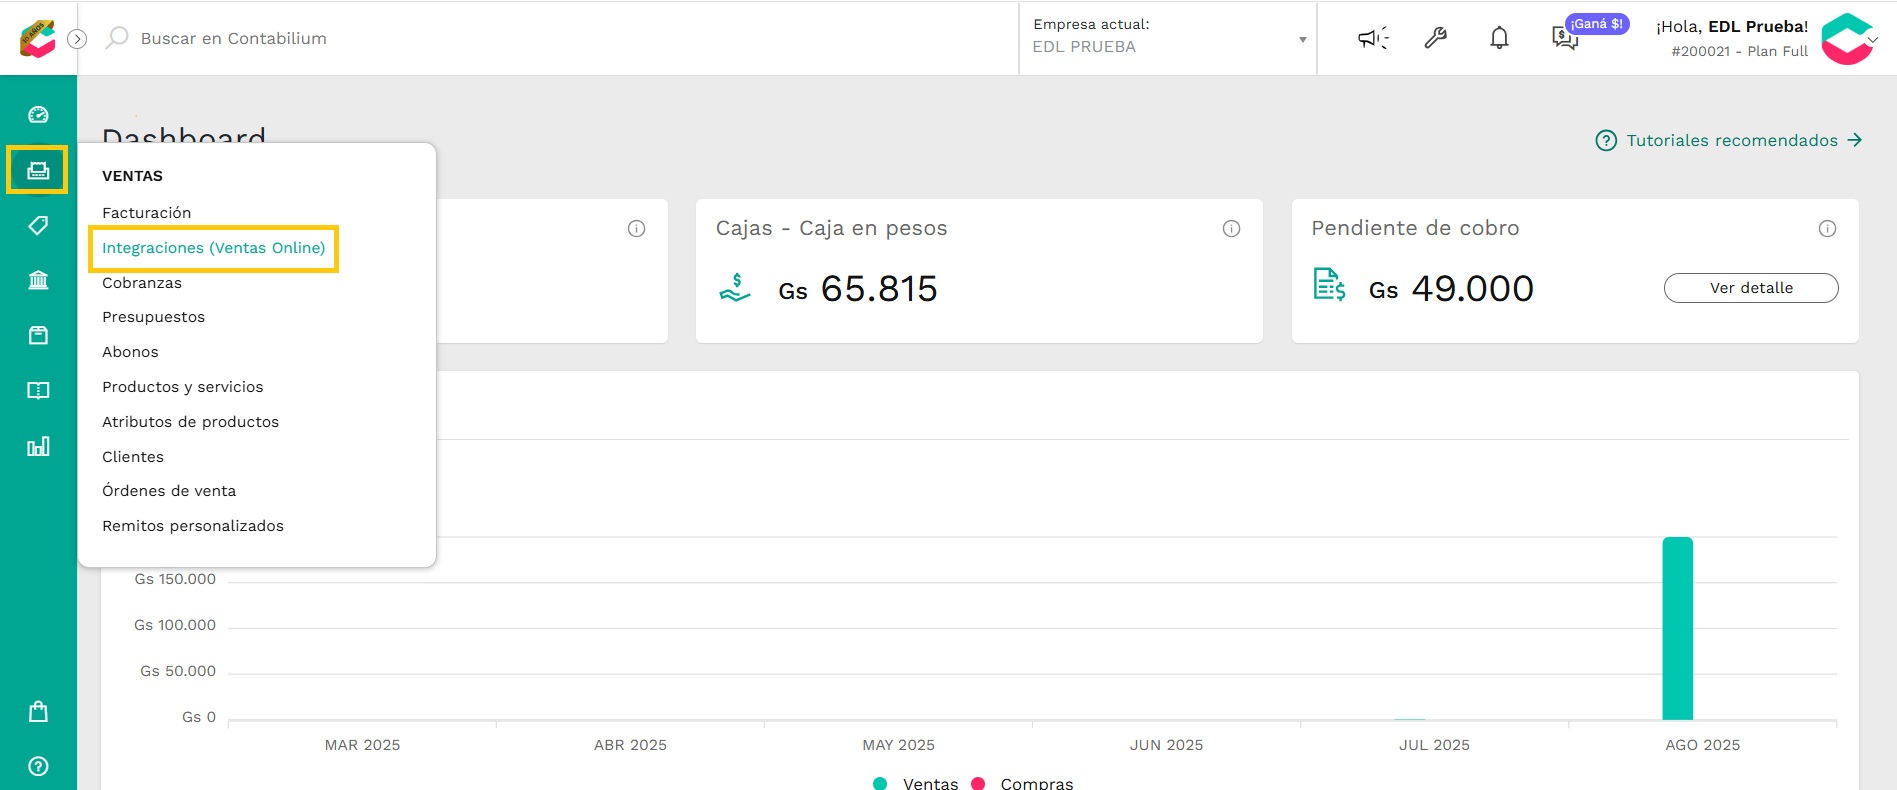Open the inventory box sidebar icon
The height and width of the screenshot is (790, 1897).
(38, 335)
